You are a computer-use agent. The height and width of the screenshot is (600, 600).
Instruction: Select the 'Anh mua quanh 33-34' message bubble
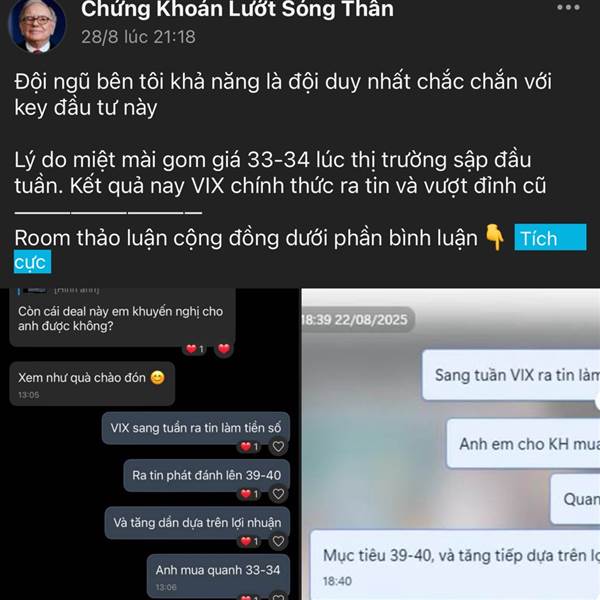coord(218,576)
